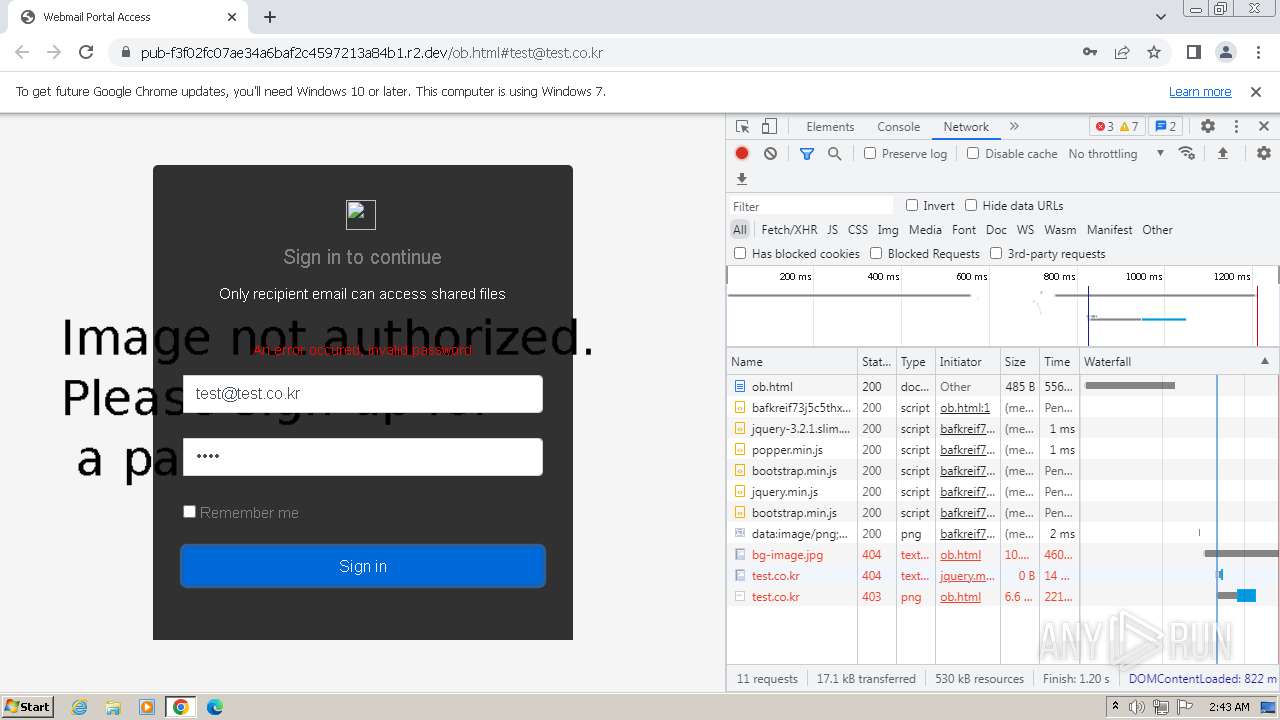Open DevTools three-dot customize menu
1280x720 pixels.
1236,127
